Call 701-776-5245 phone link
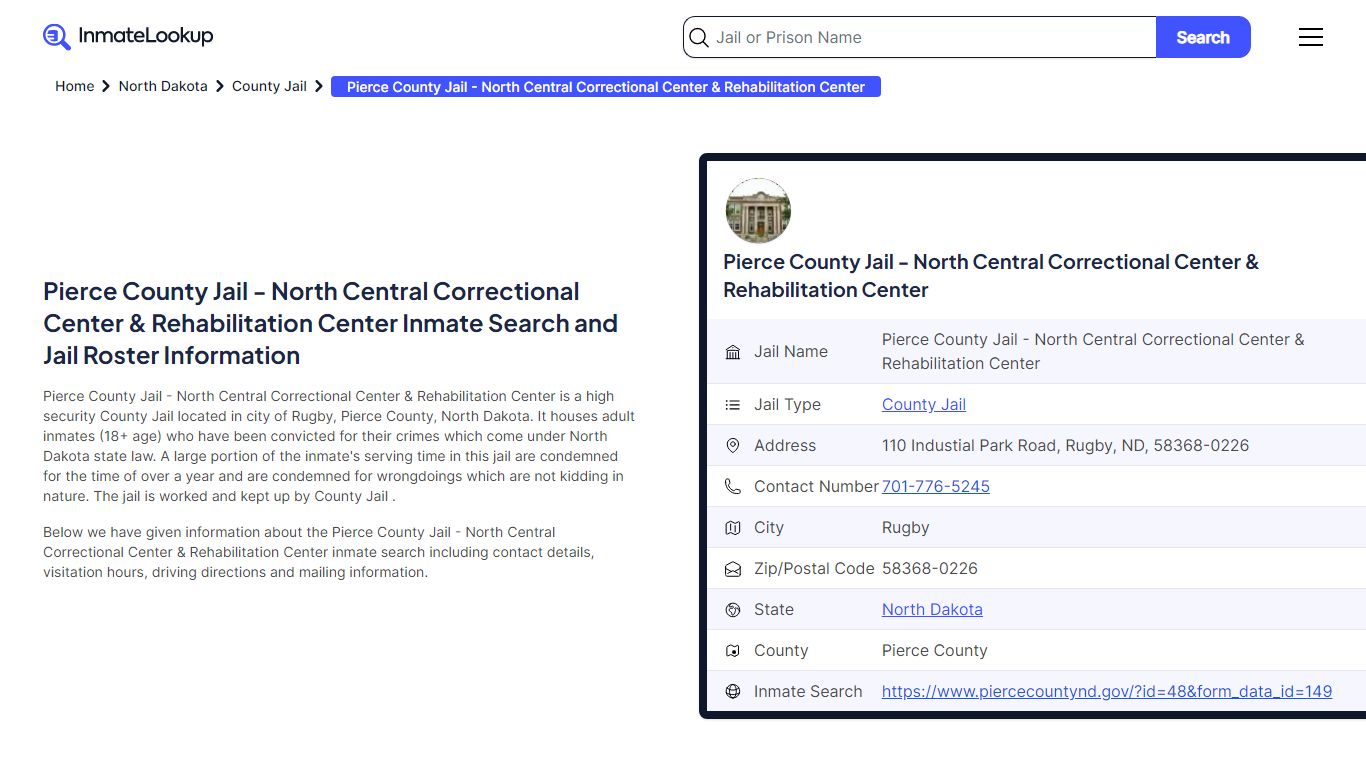Viewport: 1366px width, 768px height. click(x=936, y=487)
